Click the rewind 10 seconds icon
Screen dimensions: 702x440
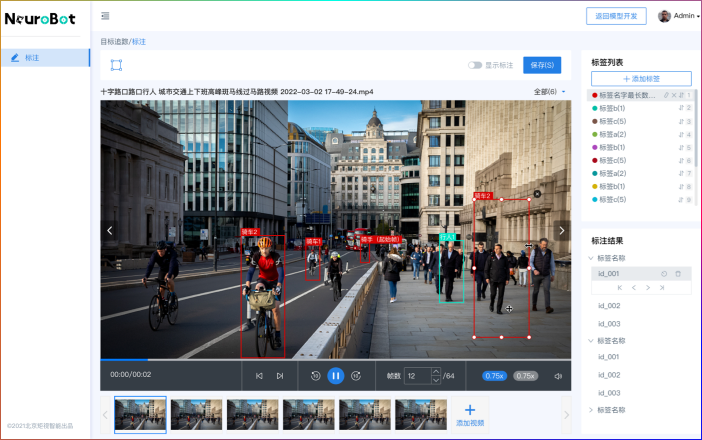click(315, 376)
